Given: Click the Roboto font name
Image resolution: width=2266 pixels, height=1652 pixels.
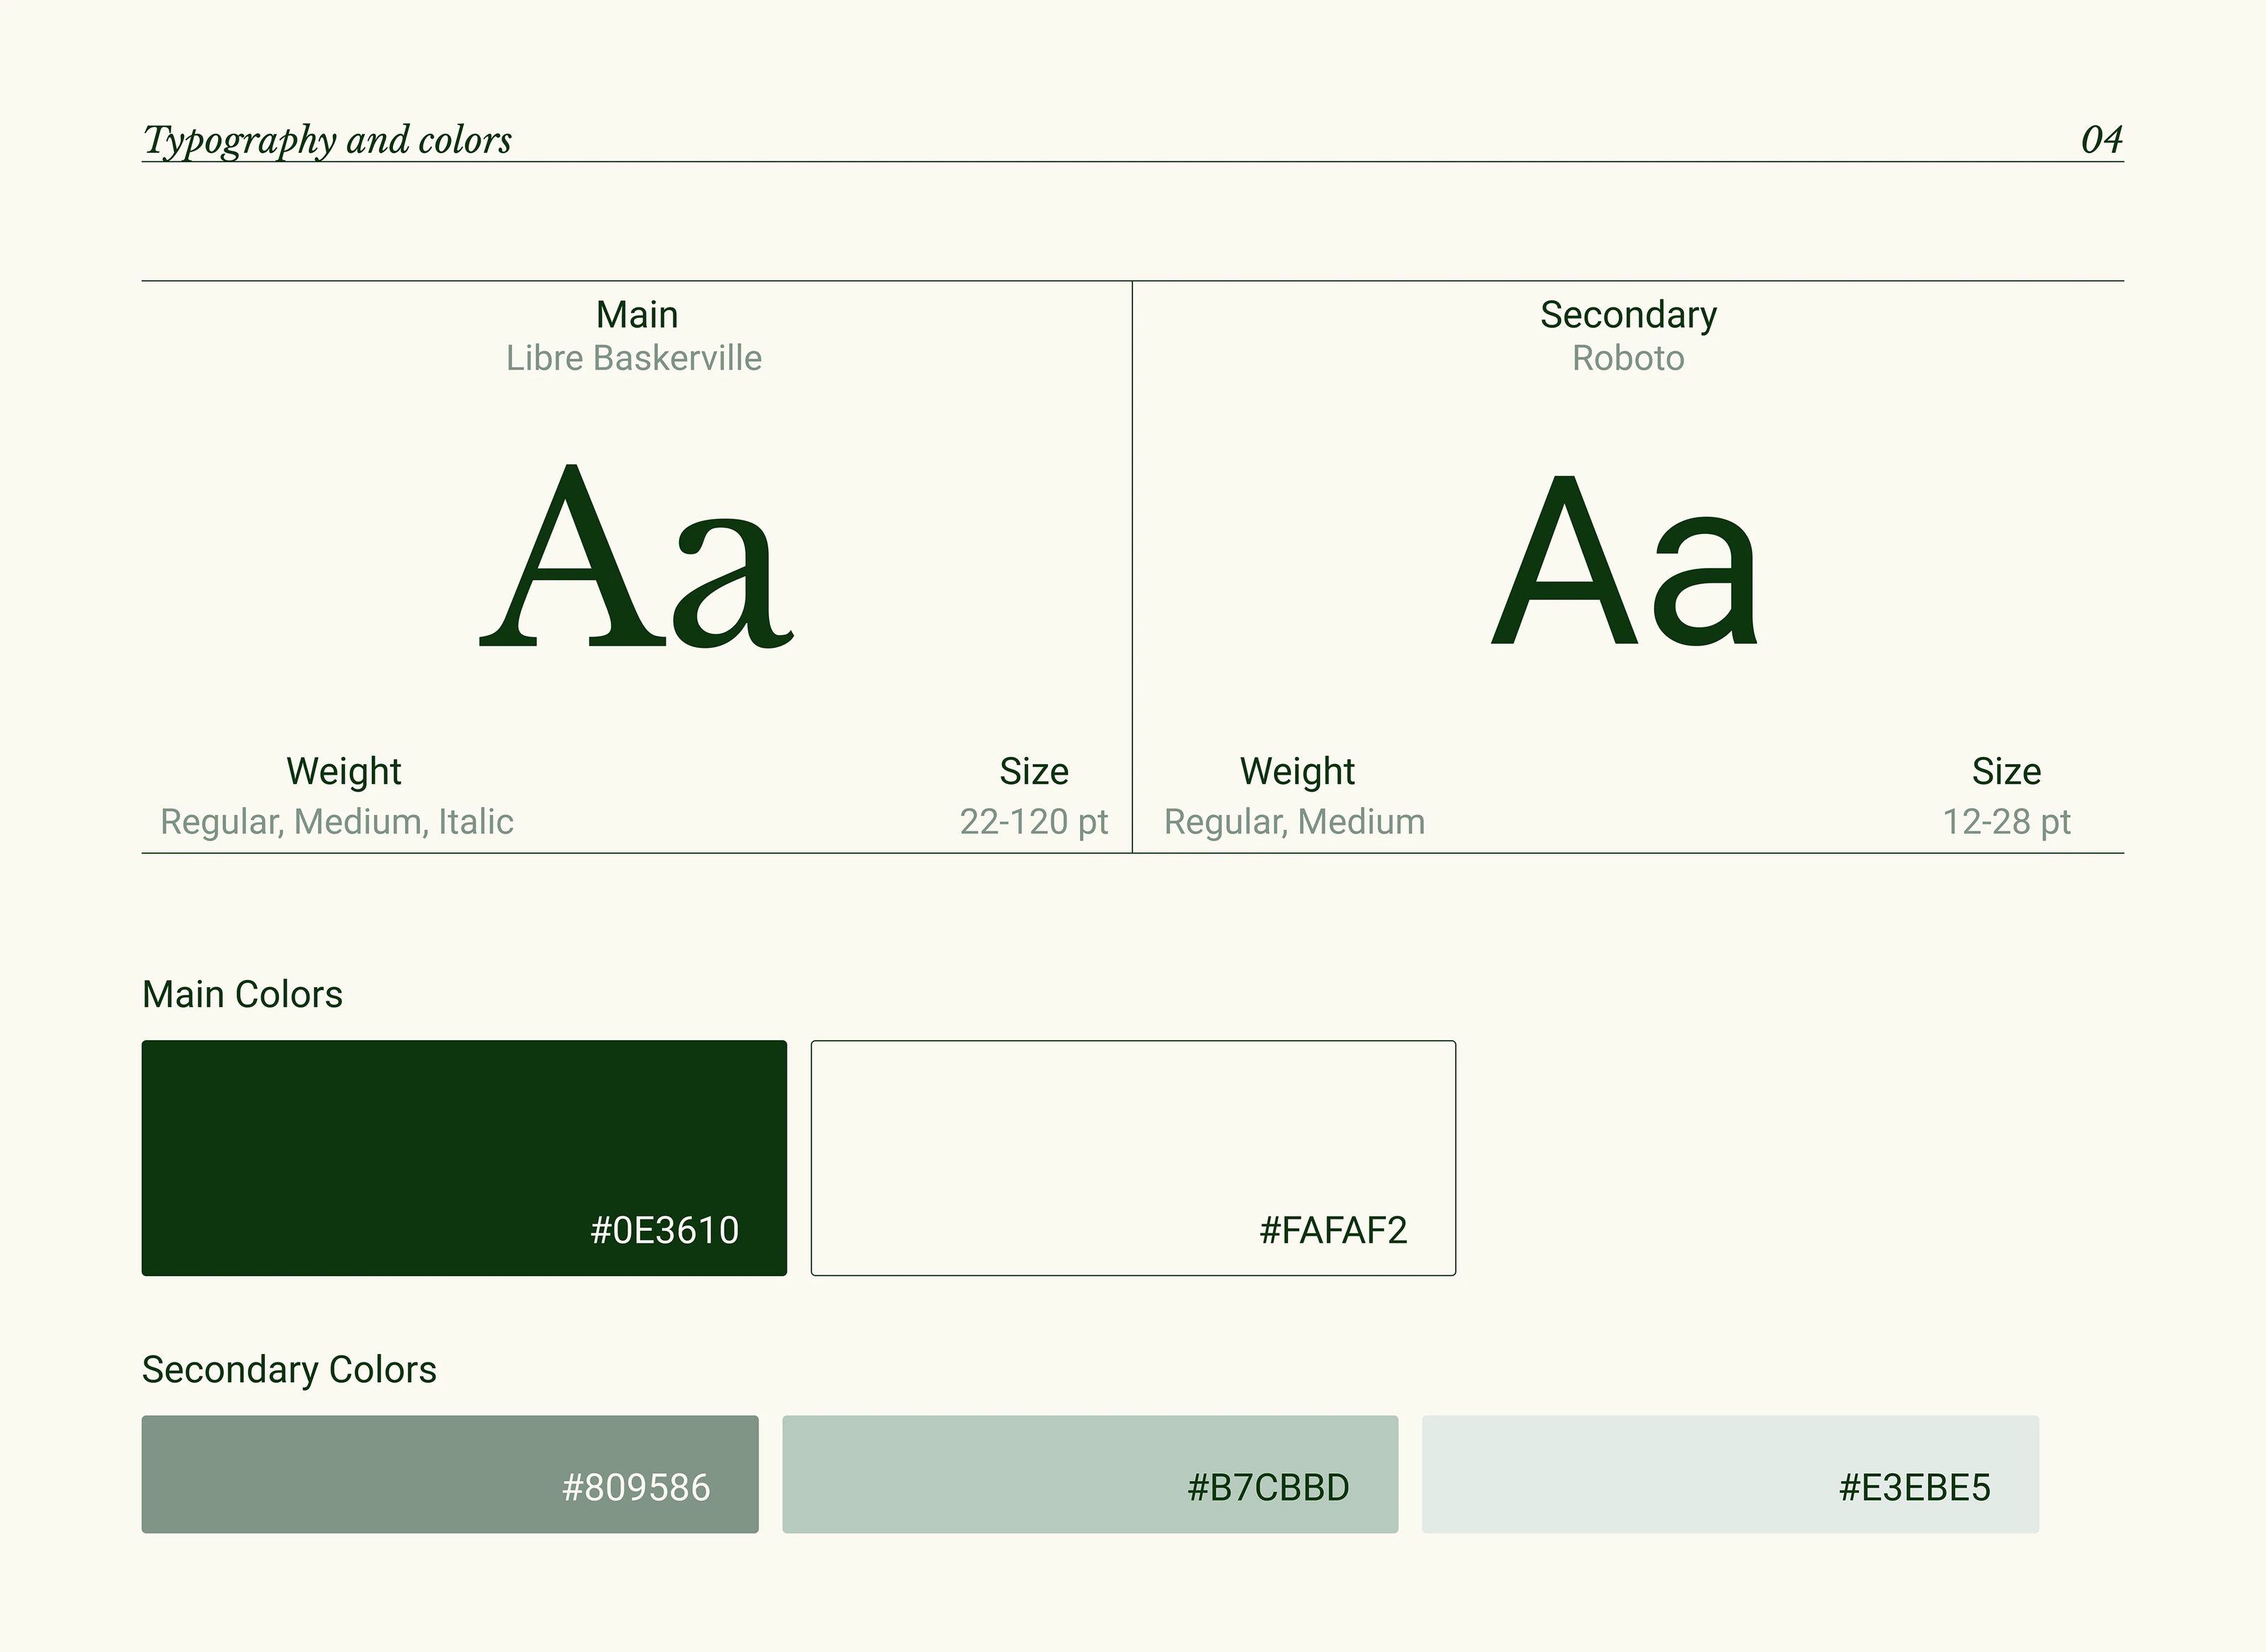Looking at the screenshot, I should 1628,358.
